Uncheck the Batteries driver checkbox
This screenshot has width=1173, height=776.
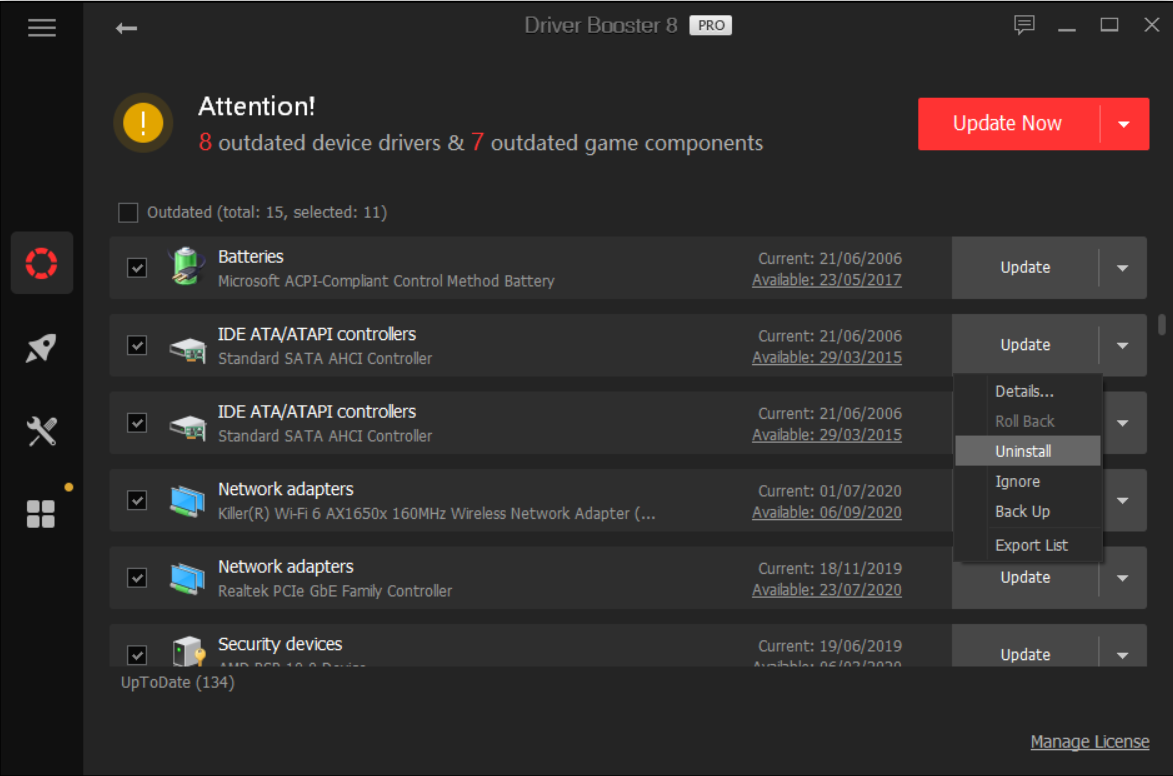[x=137, y=268]
